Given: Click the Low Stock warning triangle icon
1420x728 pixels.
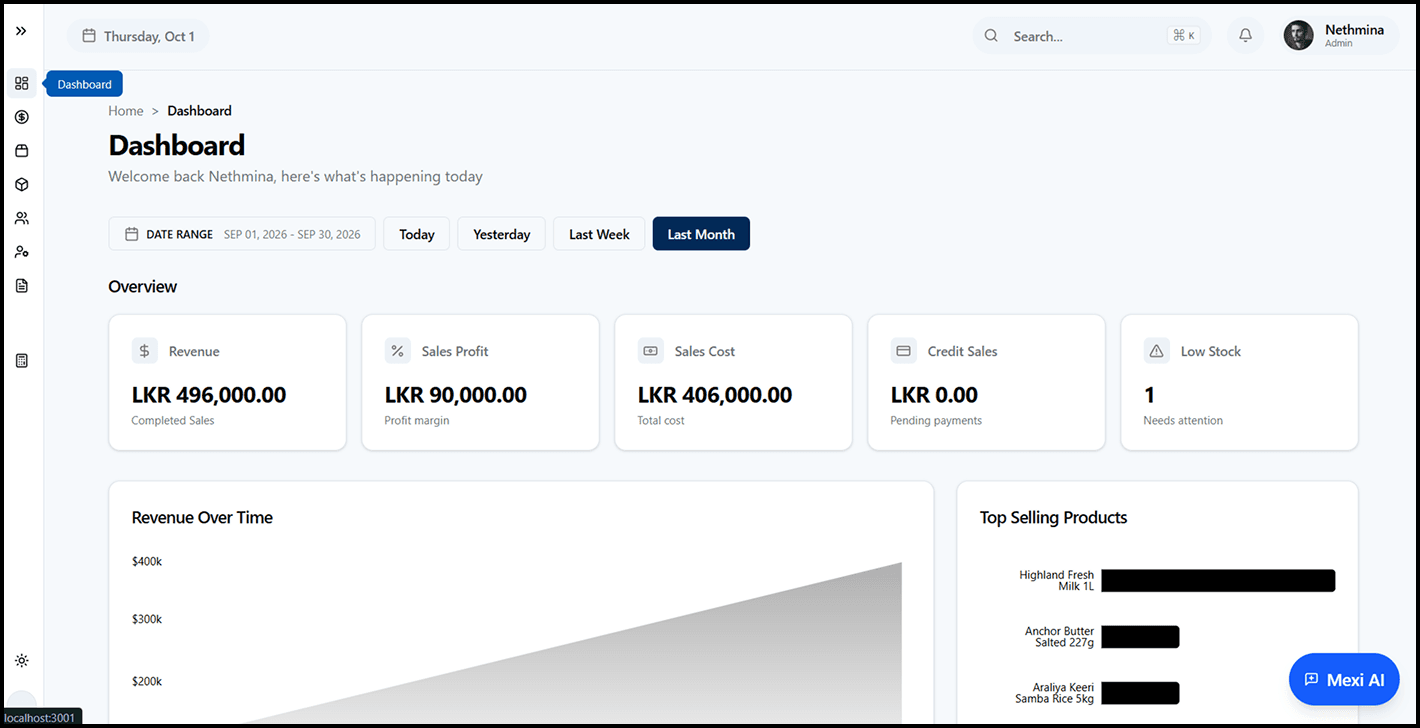Looking at the screenshot, I should pos(1157,351).
